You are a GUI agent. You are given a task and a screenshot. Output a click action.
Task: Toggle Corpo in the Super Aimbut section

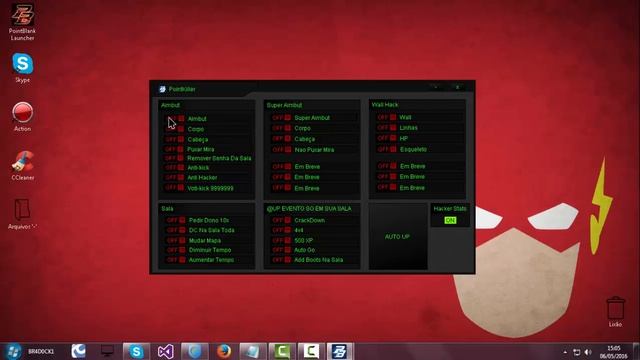click(282, 128)
